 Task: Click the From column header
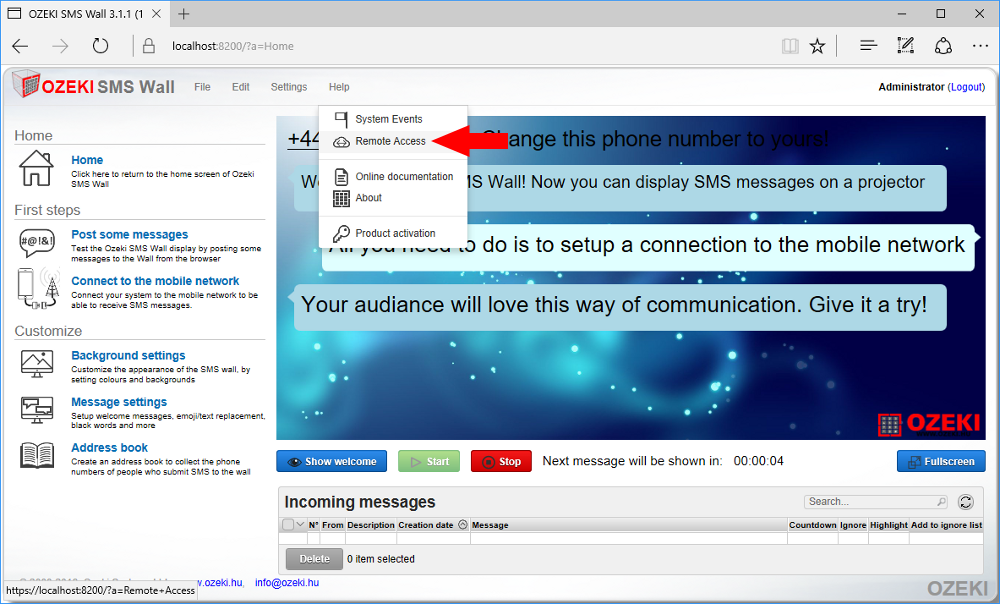pos(332,525)
